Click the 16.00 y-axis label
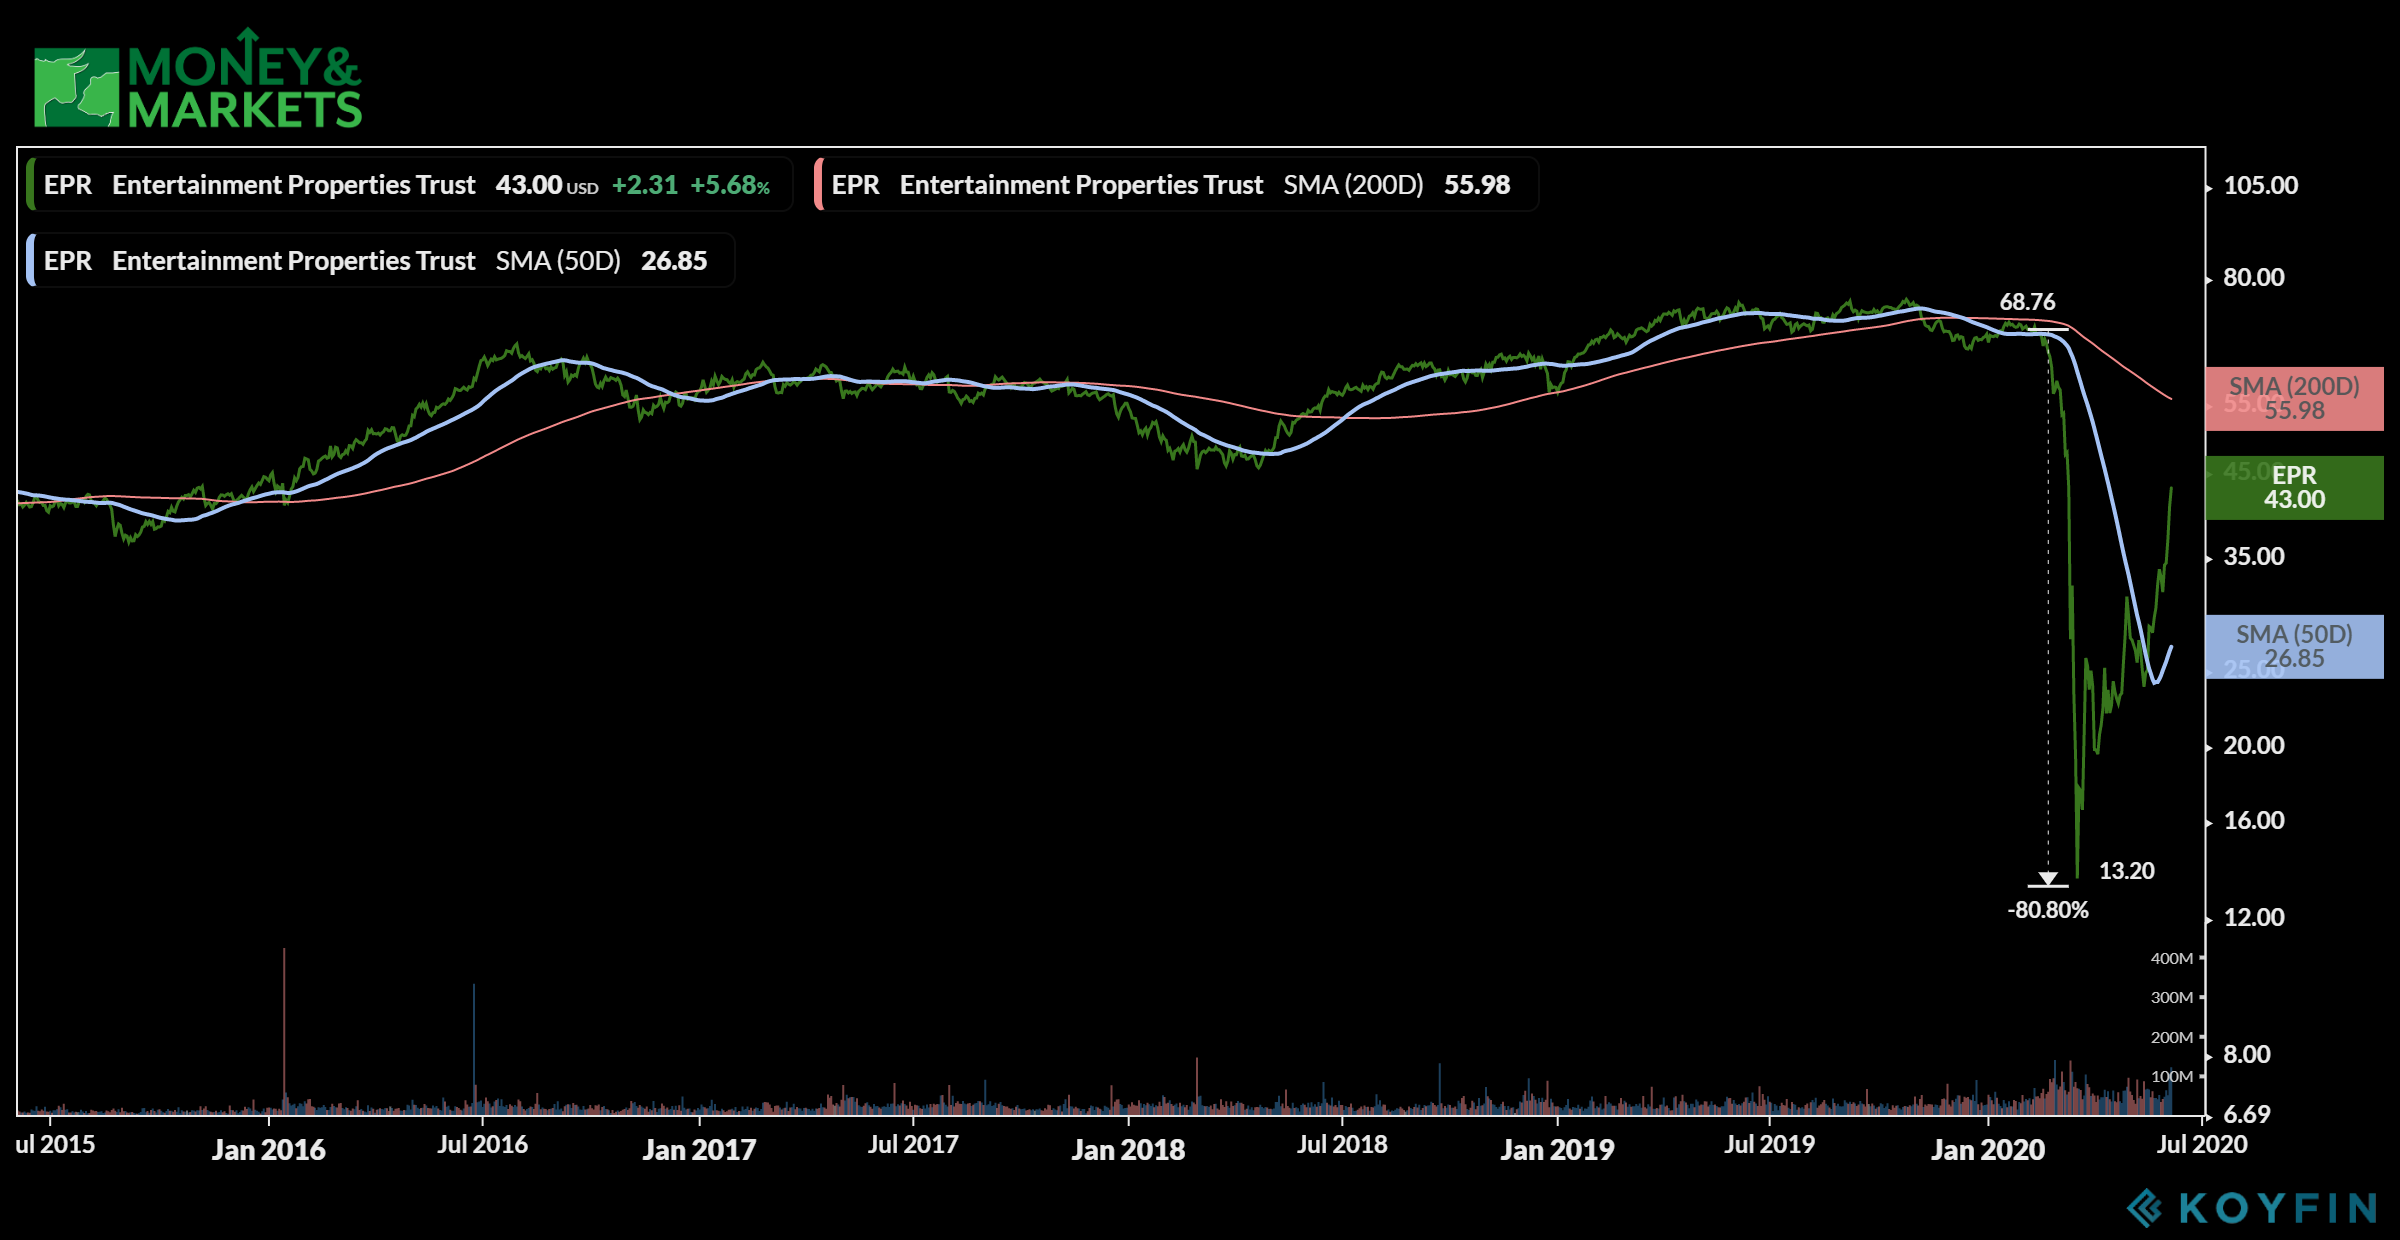The image size is (2400, 1240). (2254, 821)
